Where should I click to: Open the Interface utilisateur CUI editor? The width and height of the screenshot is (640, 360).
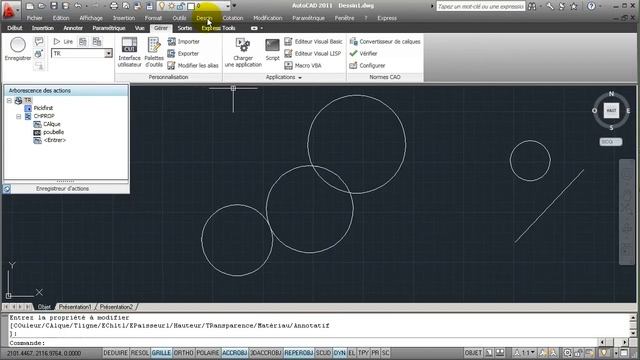[129, 52]
